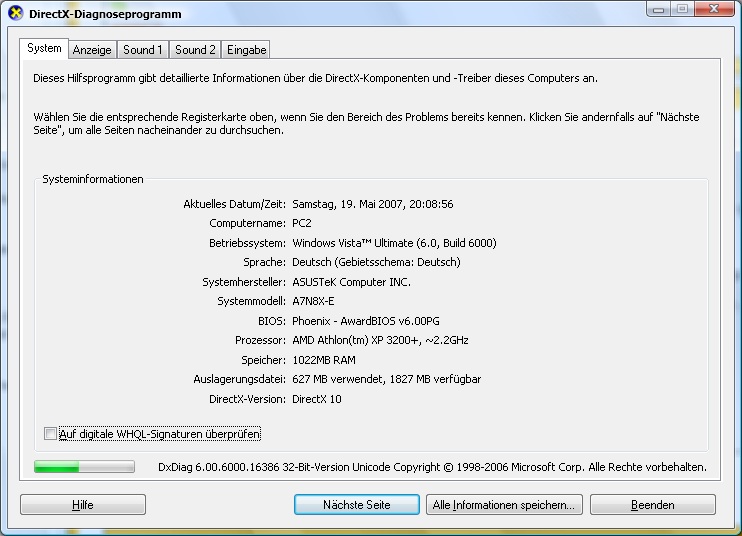Click the DxDiag 6.00.6000.16386 copyright text

432,467
